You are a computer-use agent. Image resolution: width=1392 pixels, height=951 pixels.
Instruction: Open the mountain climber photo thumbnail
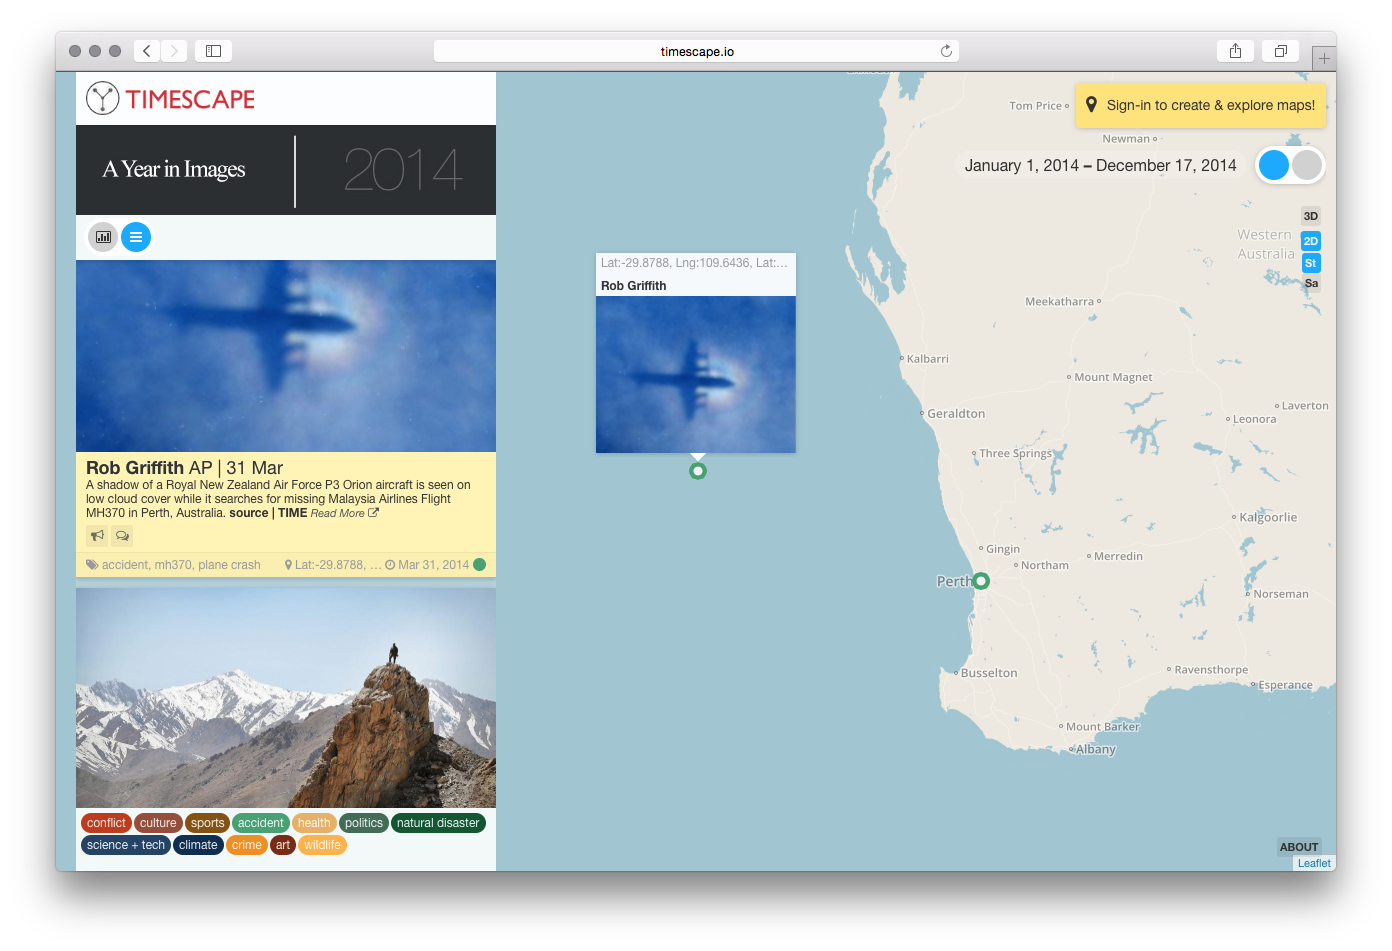click(x=286, y=697)
